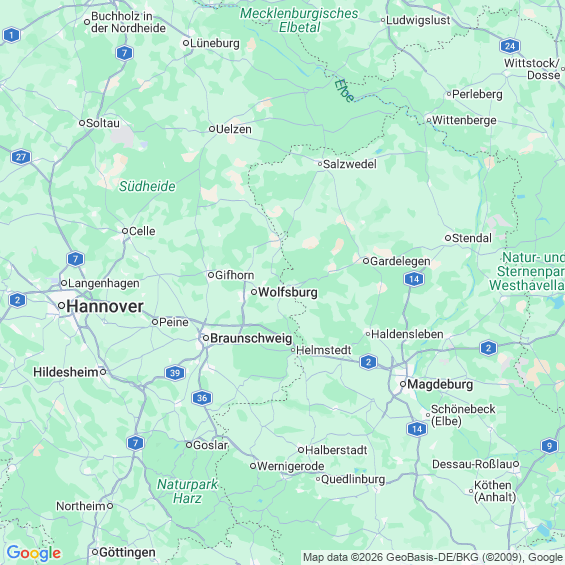The width and height of the screenshot is (565, 565).
Task: Select the Naturpark Harz label
Action: tap(187, 491)
